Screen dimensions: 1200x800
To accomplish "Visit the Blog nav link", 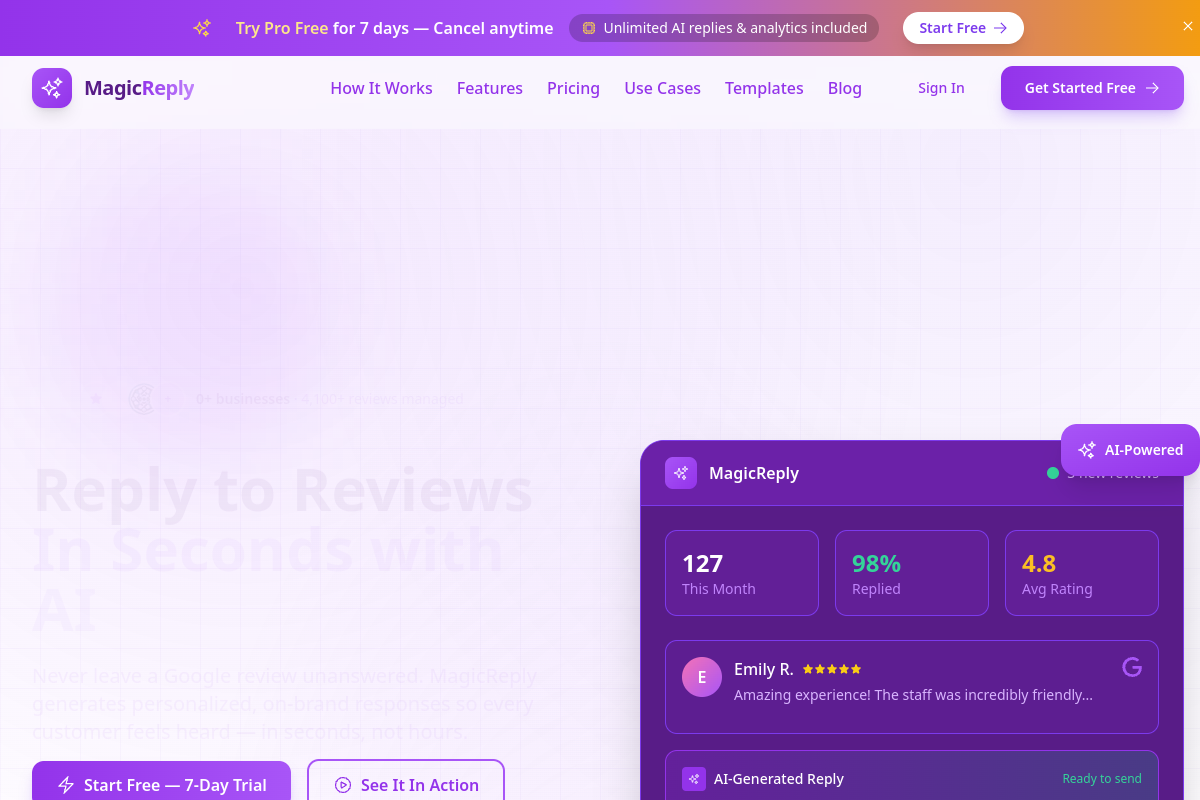I will [845, 88].
